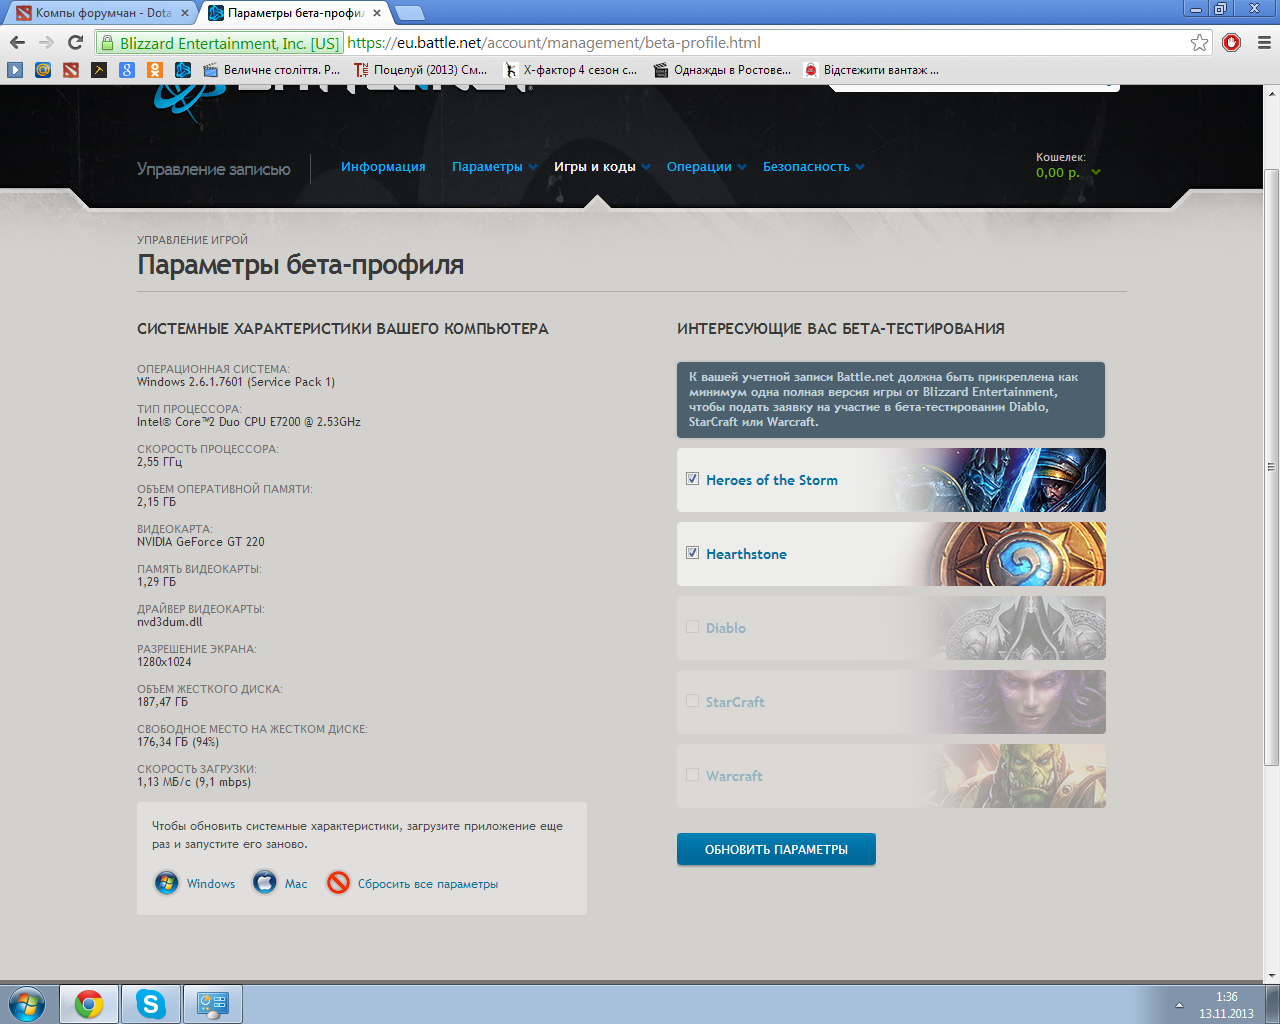Screen dimensions: 1280x1024
Task: Select the Параметры бета-профиля browser tab
Action: click(295, 13)
